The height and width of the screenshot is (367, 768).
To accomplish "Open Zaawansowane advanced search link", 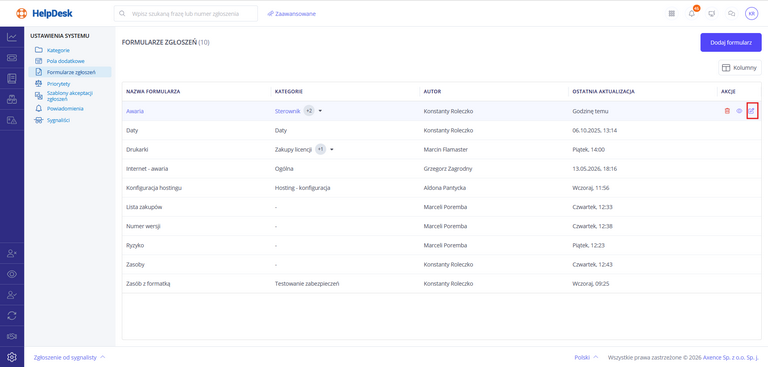I will [x=291, y=14].
